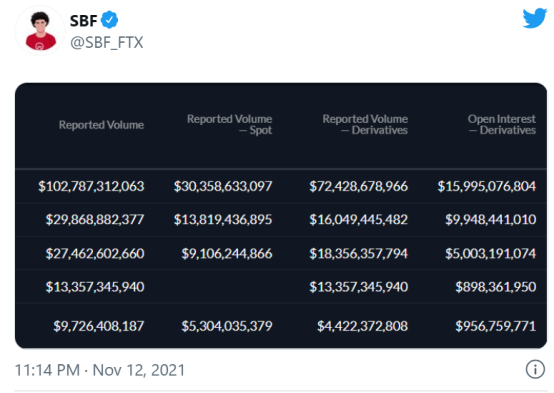The image size is (554, 393).
Task: Click the blue verified badge
Action: pos(110,20)
